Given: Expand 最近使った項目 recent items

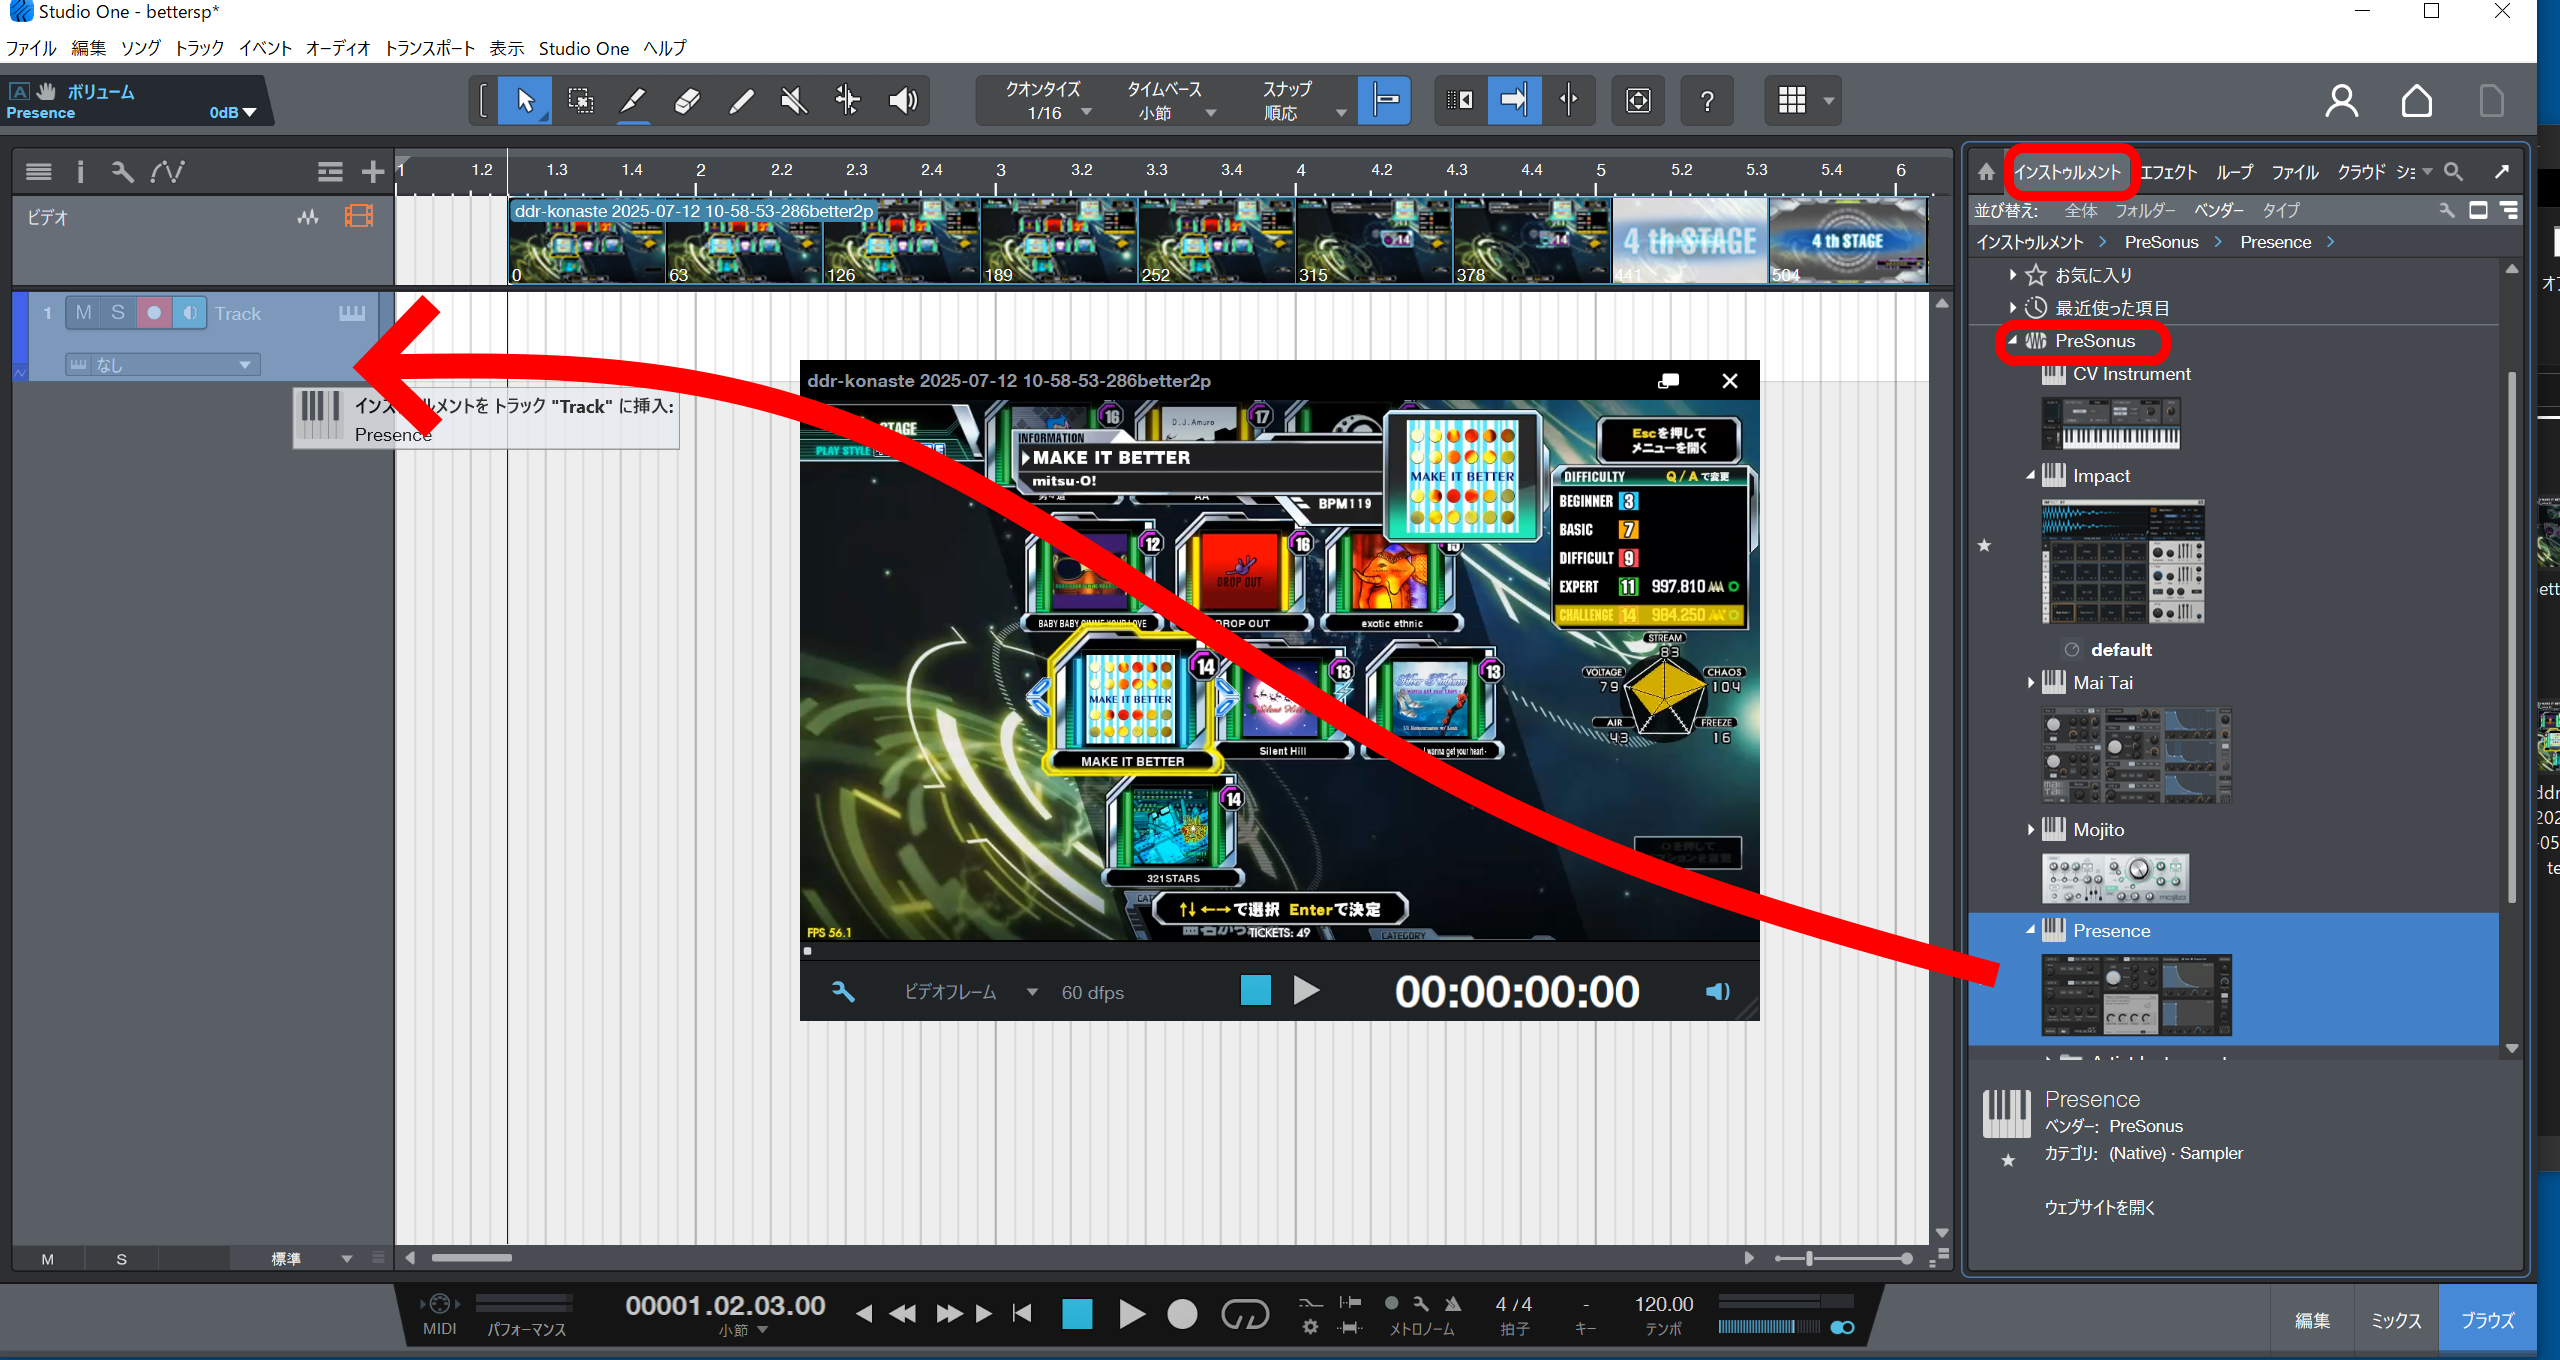Looking at the screenshot, I should (x=2012, y=308).
